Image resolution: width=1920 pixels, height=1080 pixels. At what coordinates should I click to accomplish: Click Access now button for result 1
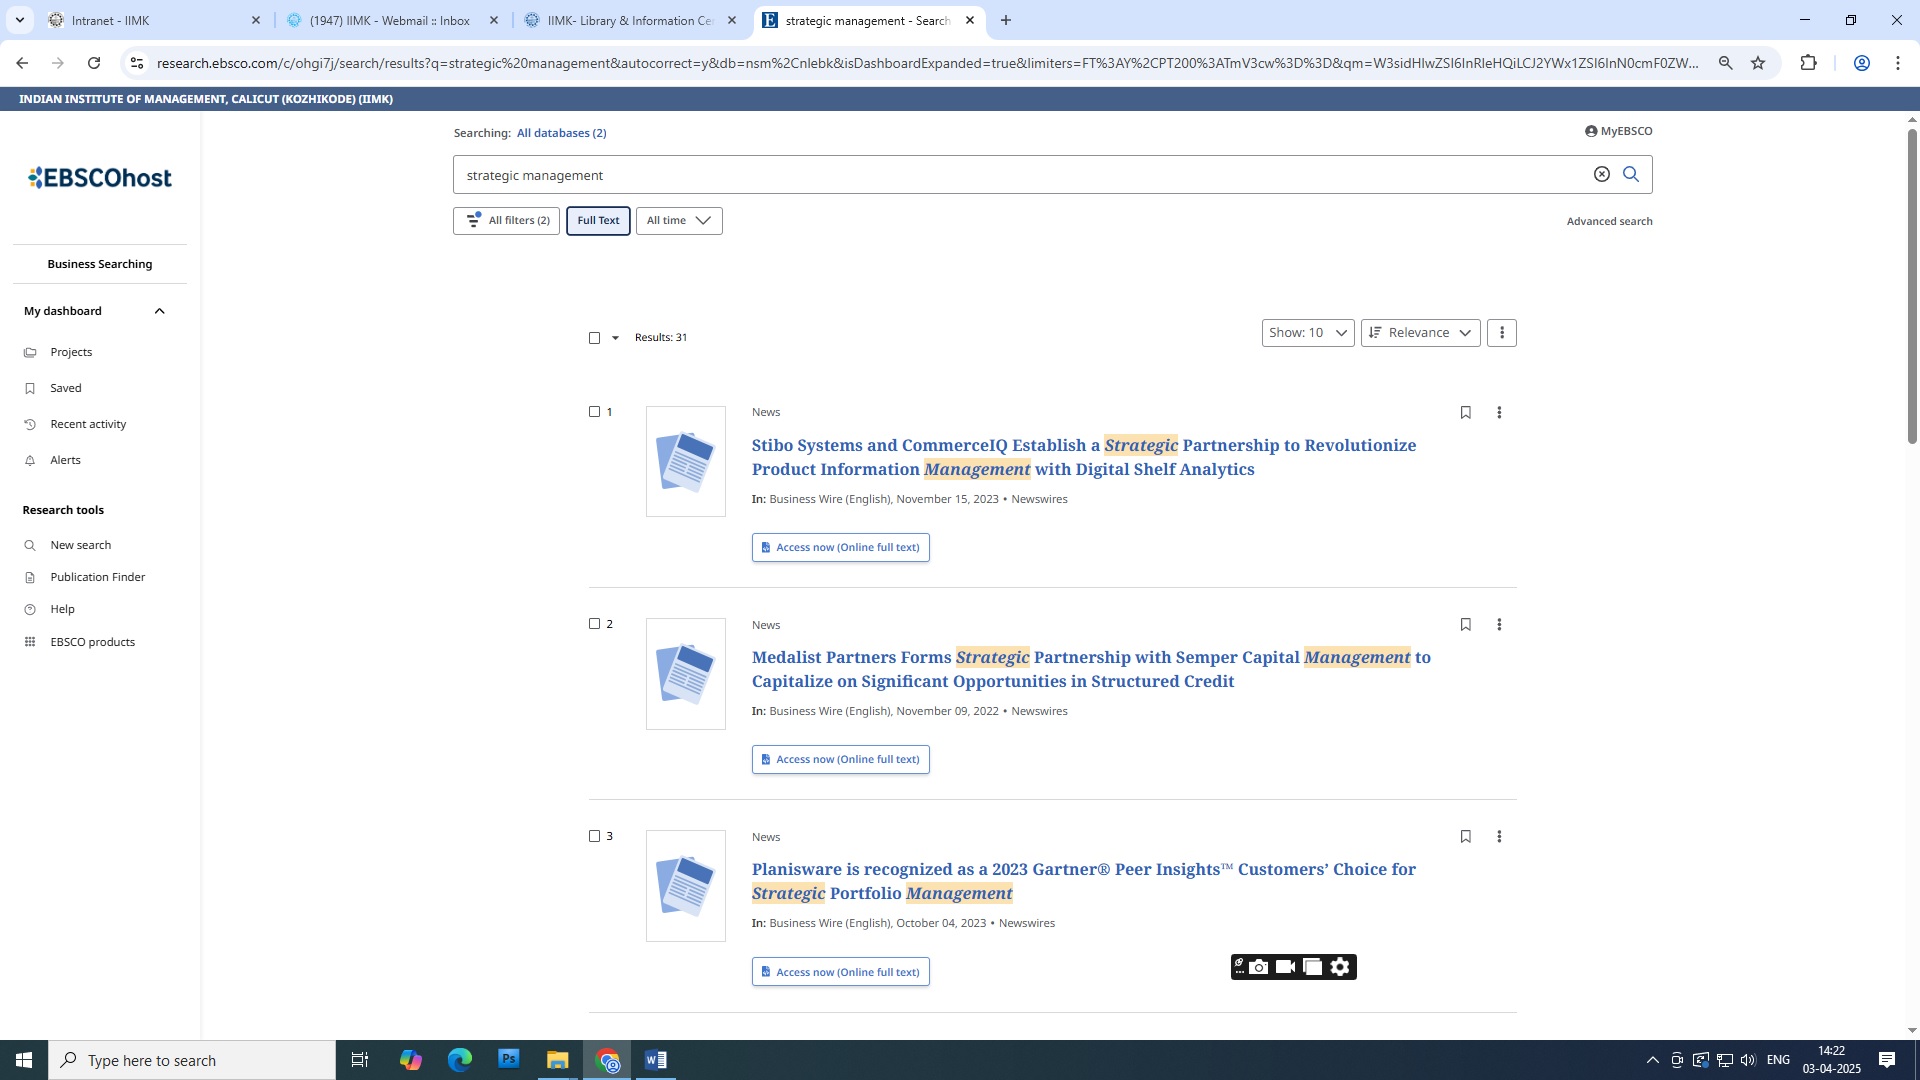point(840,547)
